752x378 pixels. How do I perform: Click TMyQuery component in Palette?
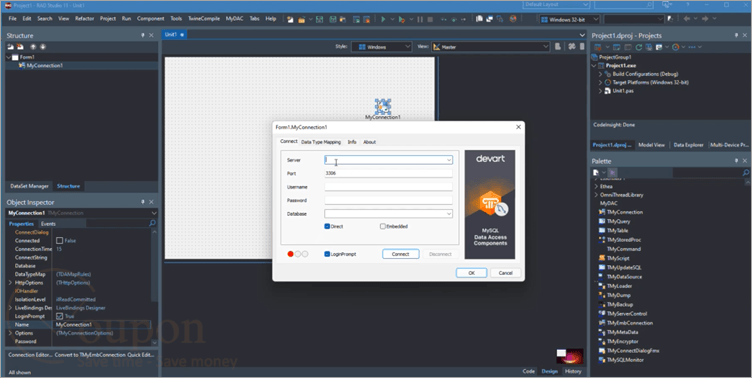(614, 221)
